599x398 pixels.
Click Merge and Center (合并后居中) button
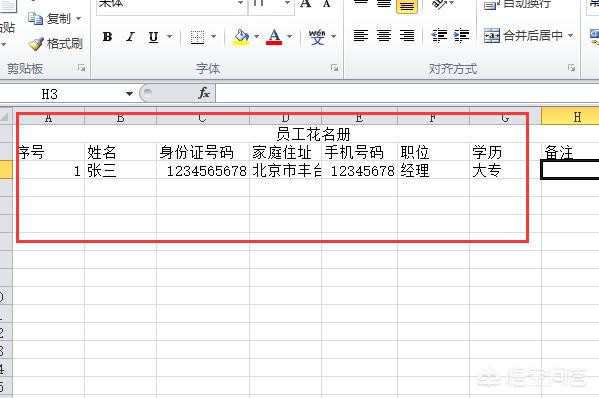pyautogui.click(x=528, y=36)
